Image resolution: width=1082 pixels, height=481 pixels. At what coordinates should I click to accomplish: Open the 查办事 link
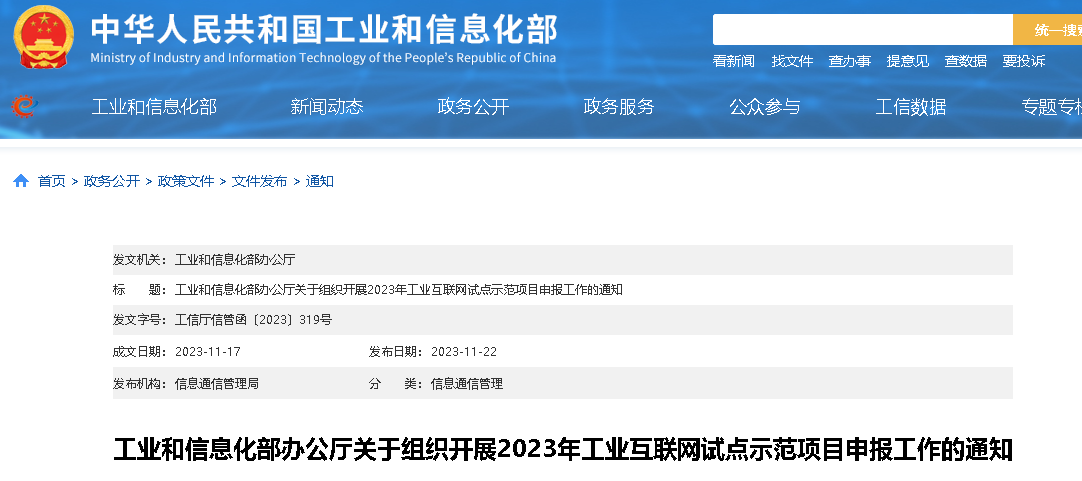pyautogui.click(x=849, y=61)
